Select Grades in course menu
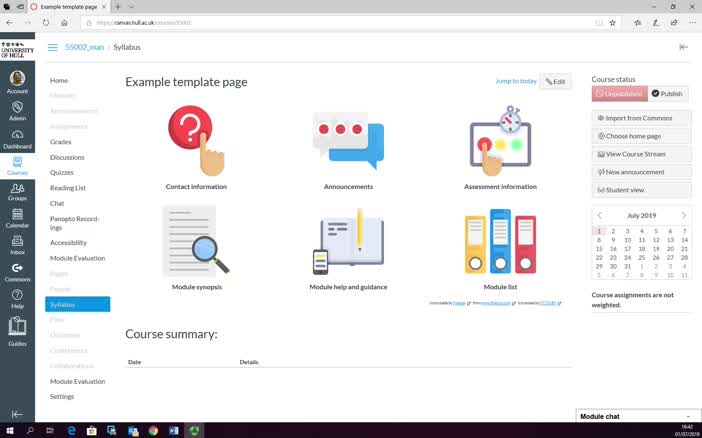This screenshot has width=702, height=438. [61, 142]
